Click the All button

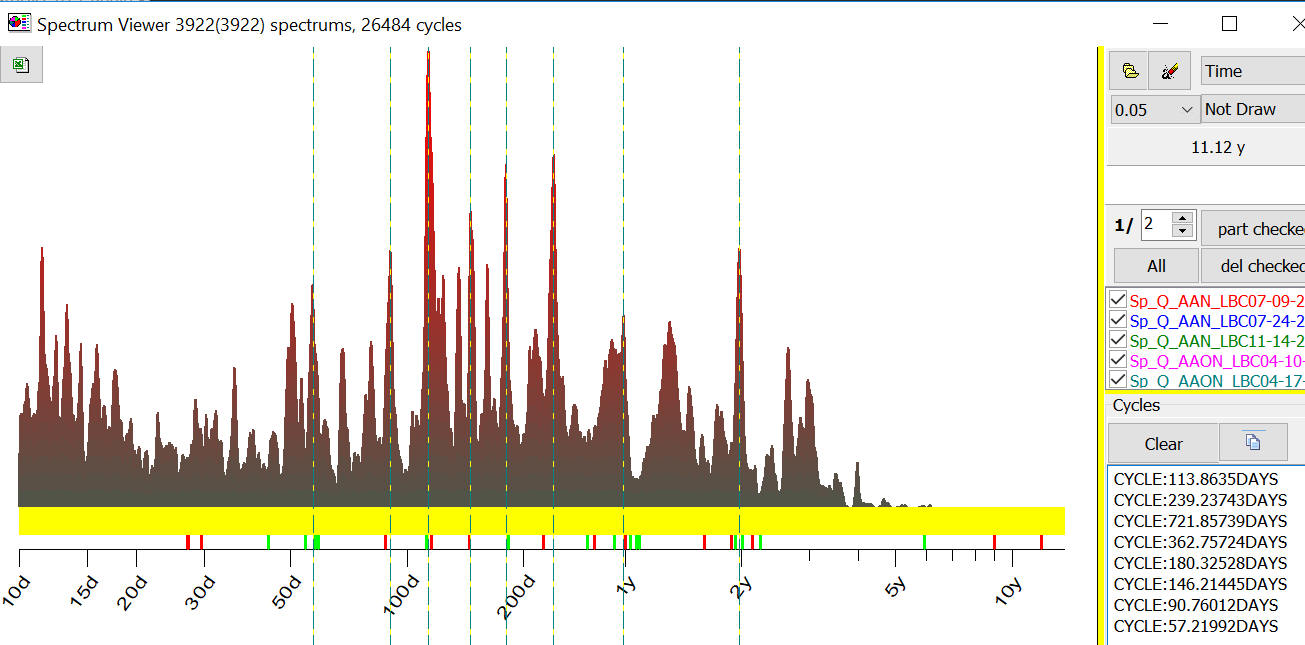[x=1156, y=266]
